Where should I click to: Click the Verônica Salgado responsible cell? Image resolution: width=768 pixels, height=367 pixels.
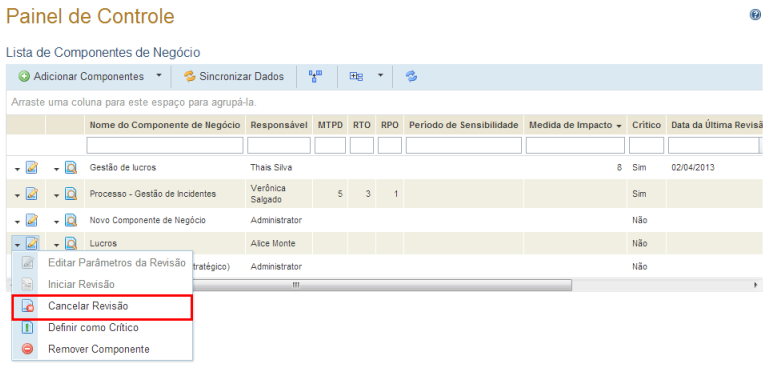coord(279,194)
